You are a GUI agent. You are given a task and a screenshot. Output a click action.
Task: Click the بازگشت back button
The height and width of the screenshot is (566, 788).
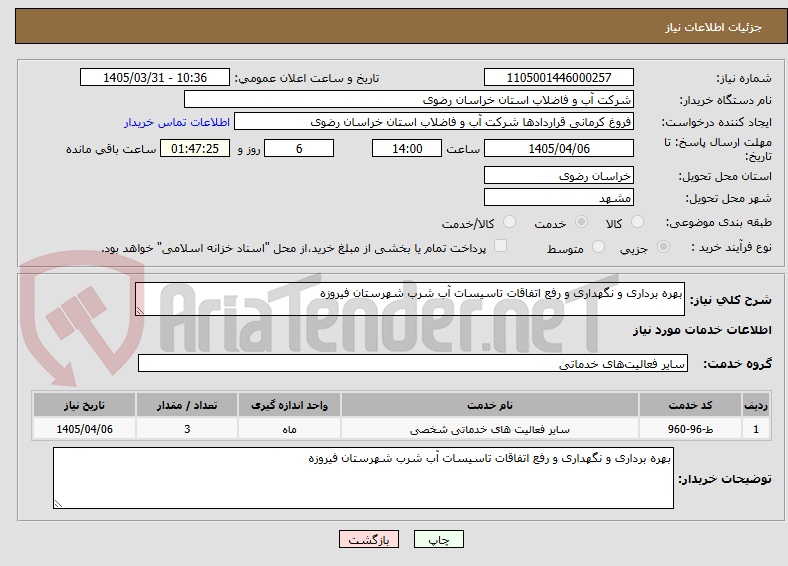point(369,539)
